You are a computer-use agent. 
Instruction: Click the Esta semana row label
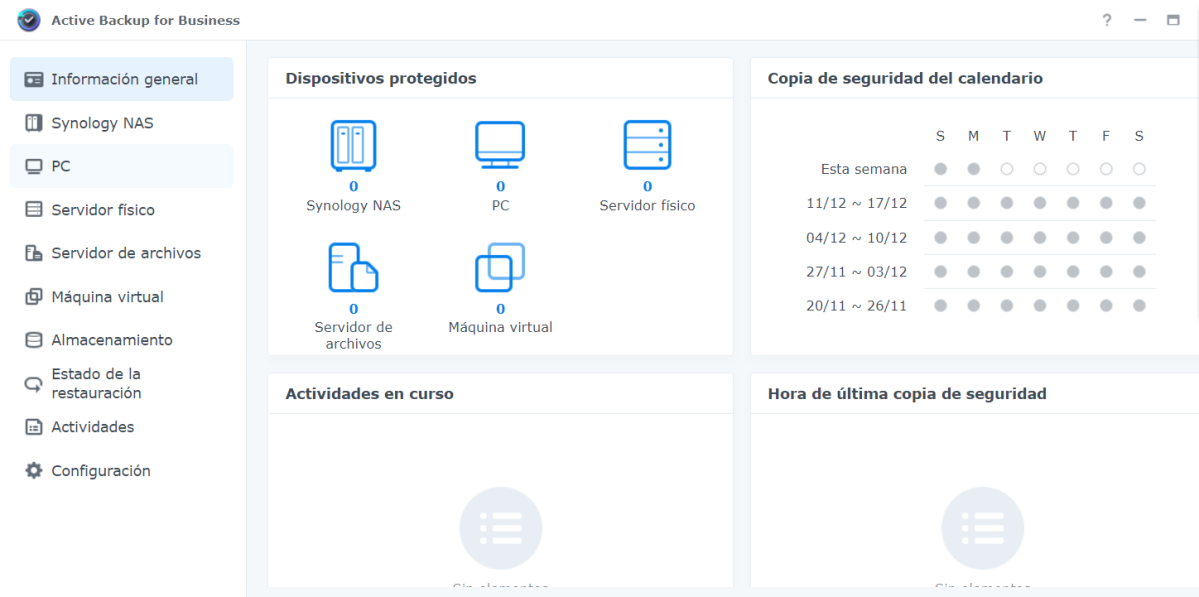(x=864, y=169)
